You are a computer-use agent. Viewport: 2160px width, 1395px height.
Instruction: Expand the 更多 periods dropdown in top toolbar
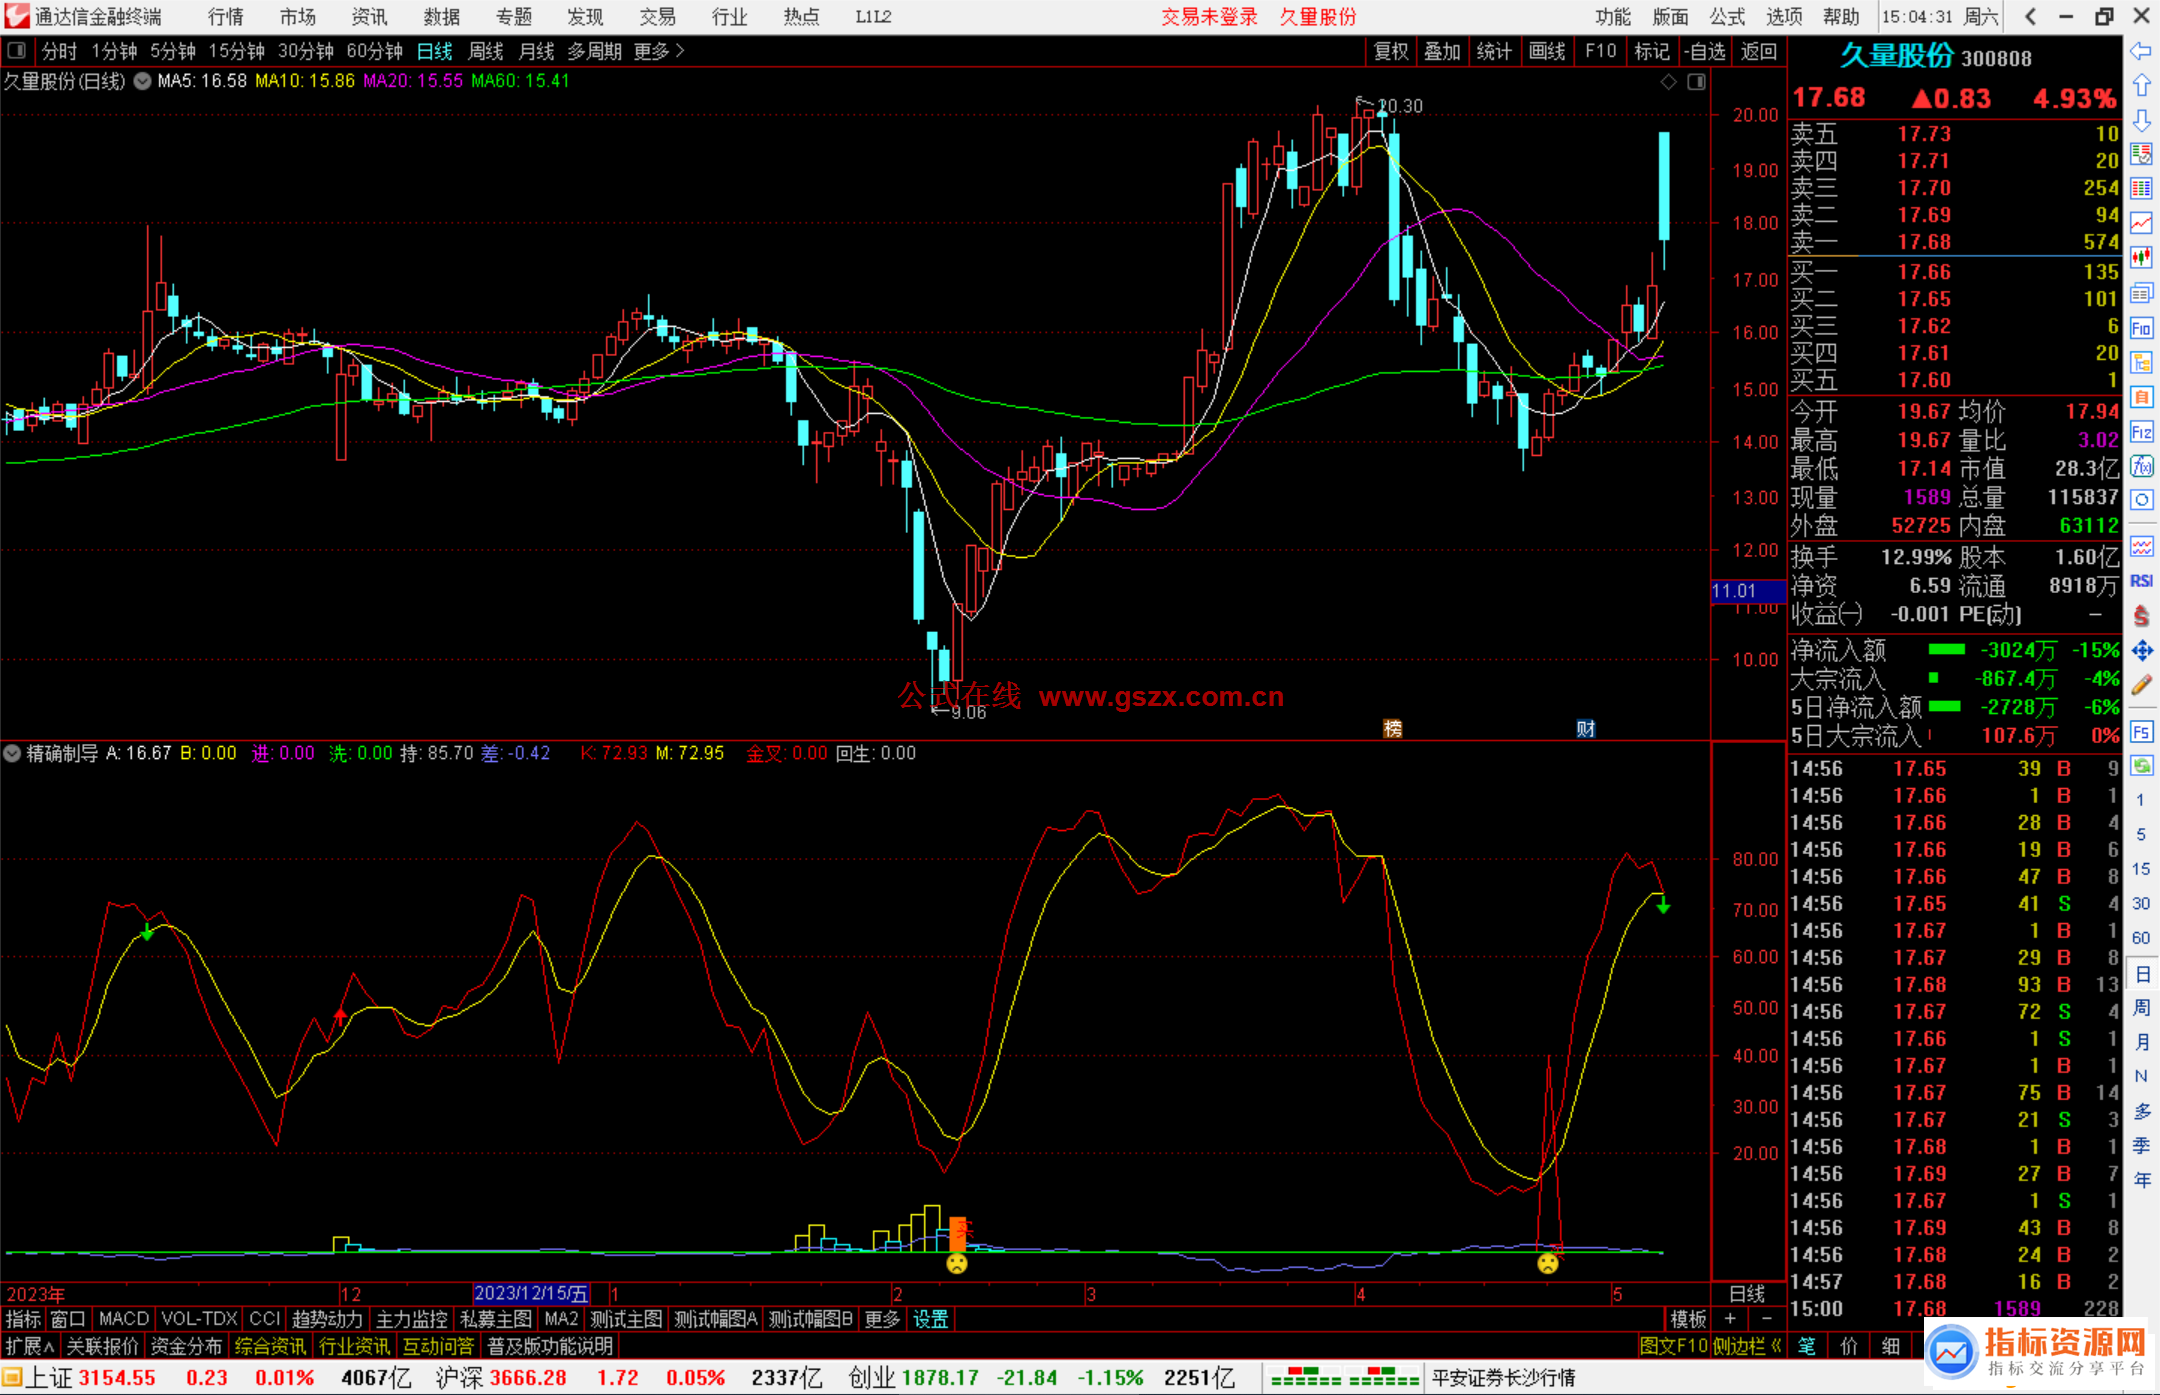point(659,51)
